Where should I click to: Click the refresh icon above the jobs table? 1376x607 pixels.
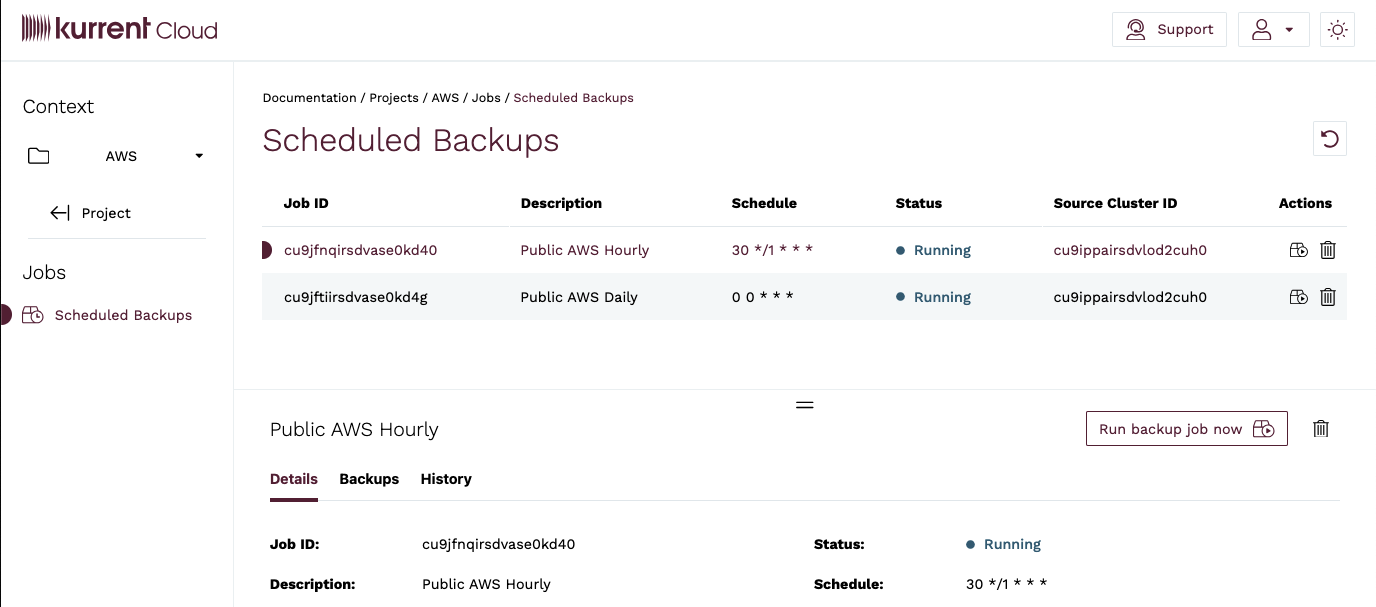click(x=1329, y=138)
